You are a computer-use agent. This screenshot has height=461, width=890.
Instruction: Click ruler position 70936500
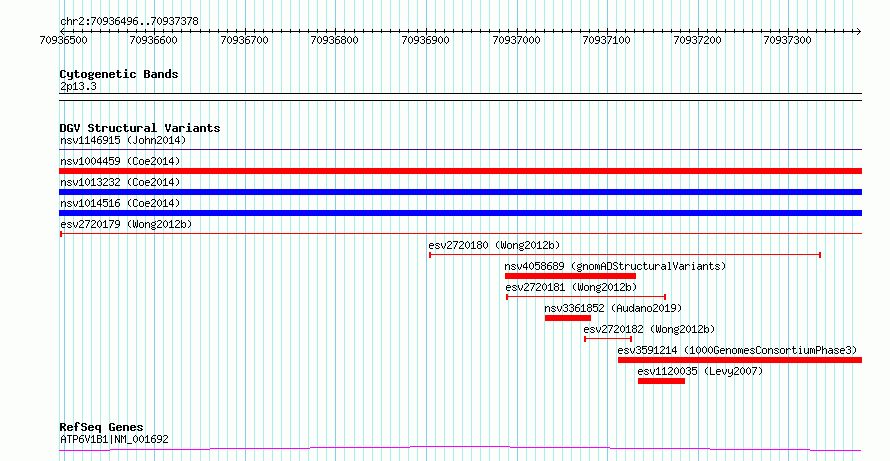coord(64,40)
